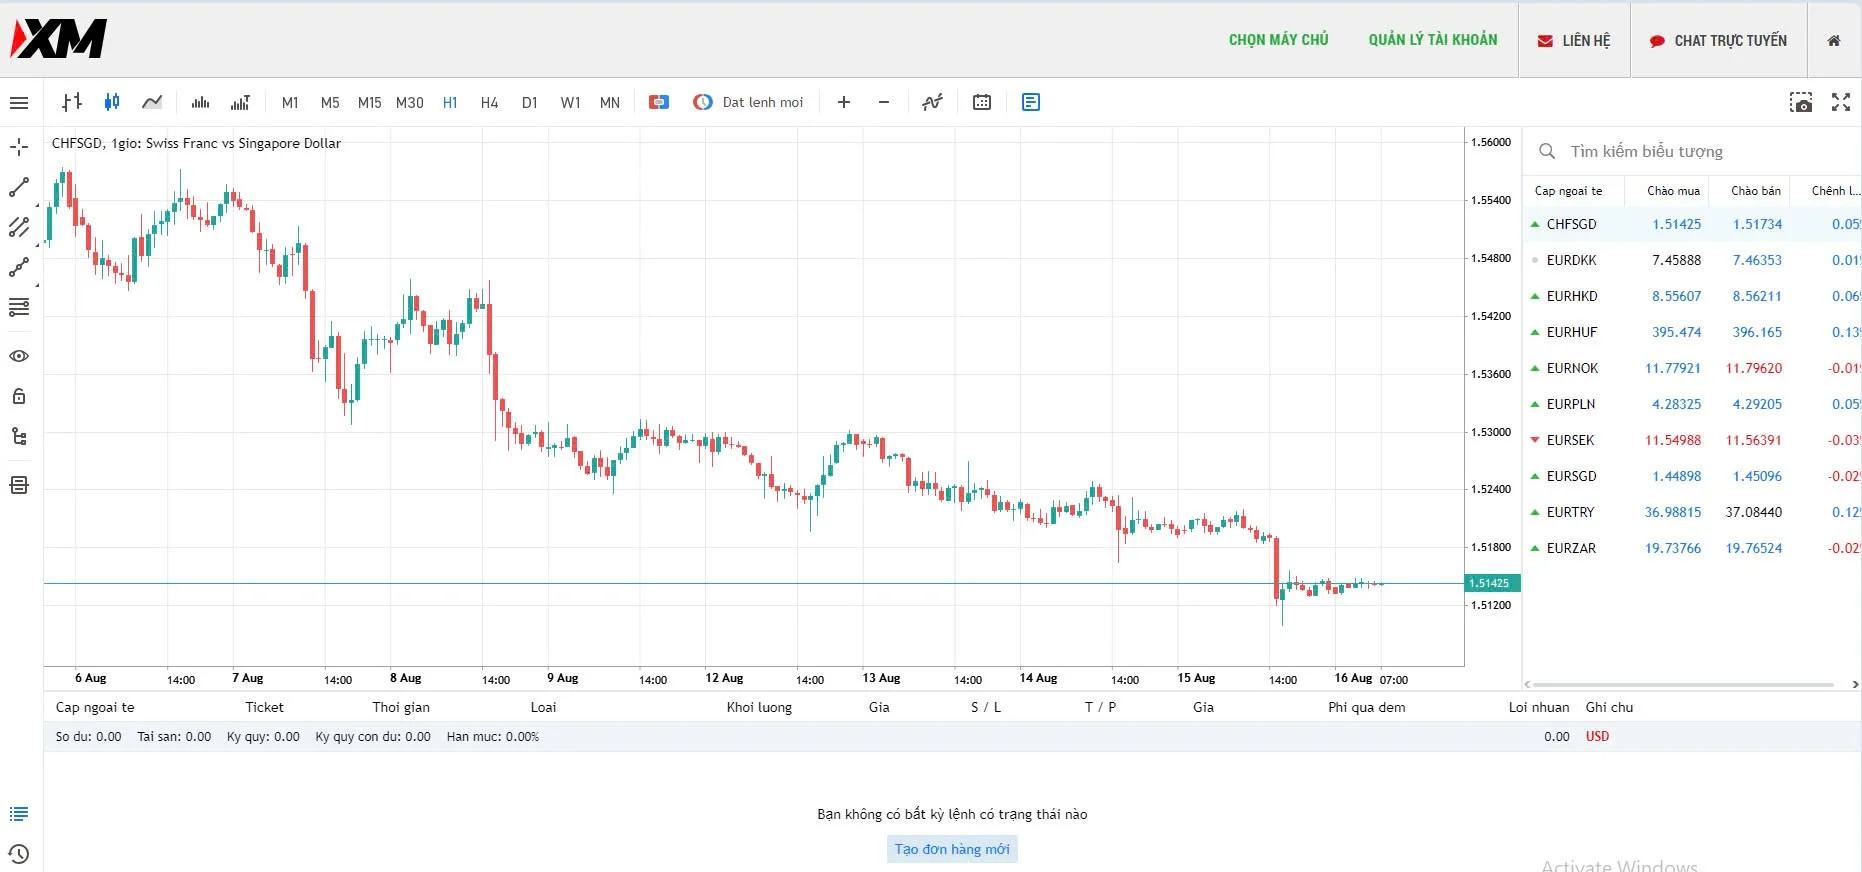Image resolution: width=1862 pixels, height=872 pixels.
Task: Select the H1 timeframe
Action: [x=450, y=102]
